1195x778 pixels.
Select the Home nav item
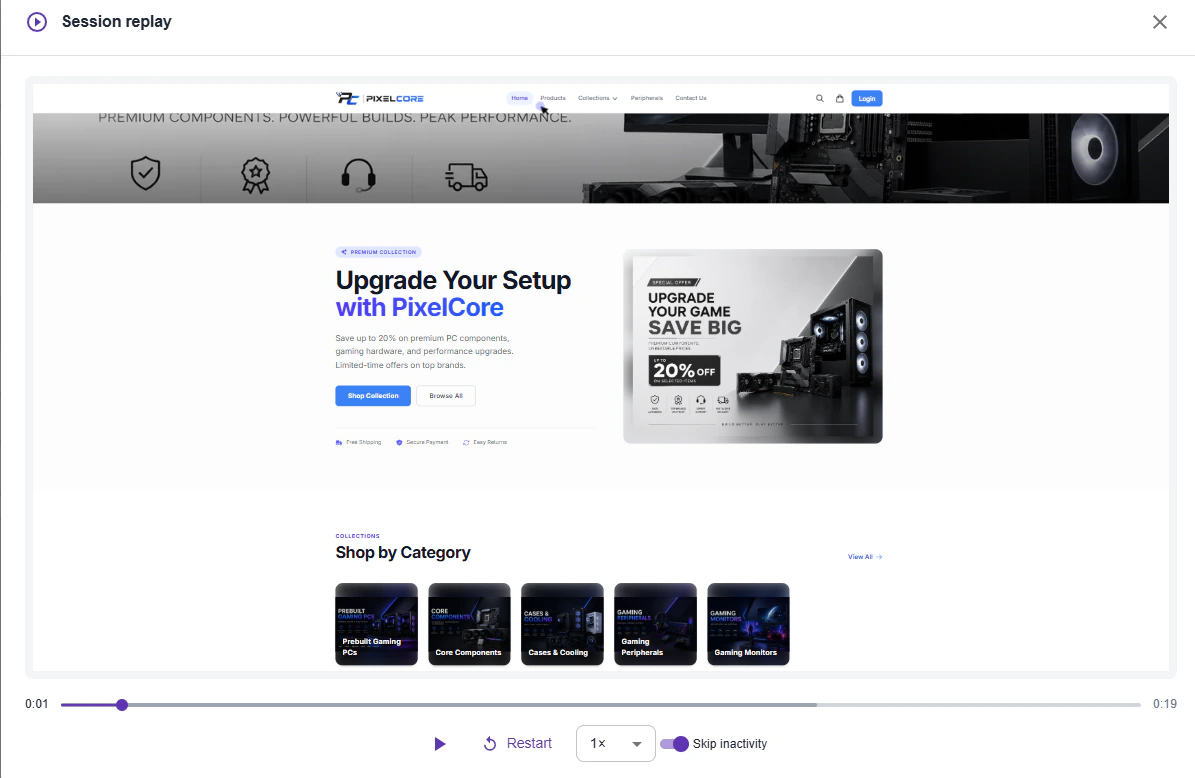point(520,98)
